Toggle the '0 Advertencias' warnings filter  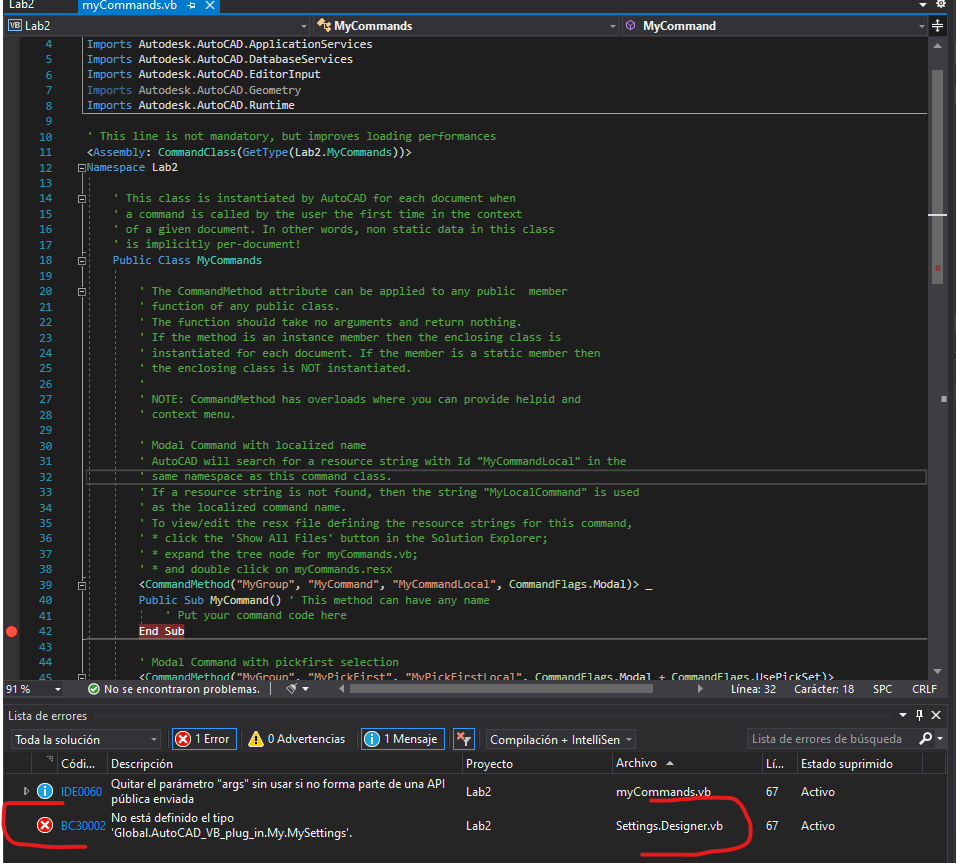[x=296, y=739]
